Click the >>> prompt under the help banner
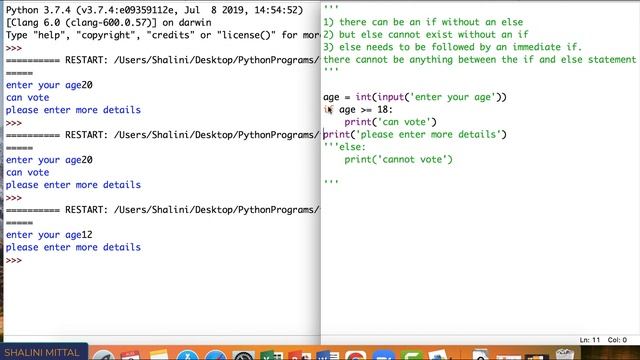This screenshot has height=360, width=640. point(13,48)
